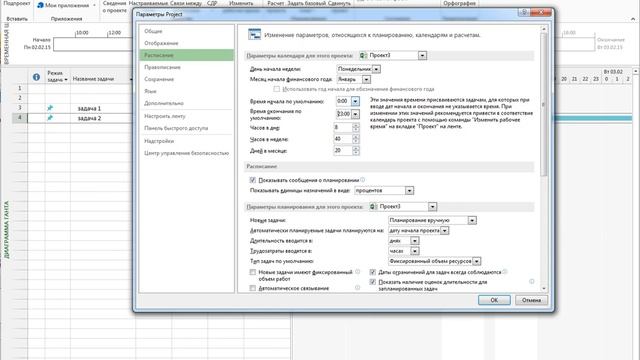Image resolution: width=640 pixels, height=360 pixels.
Task: Open assignment units процентов dropdown
Action: (x=409, y=191)
